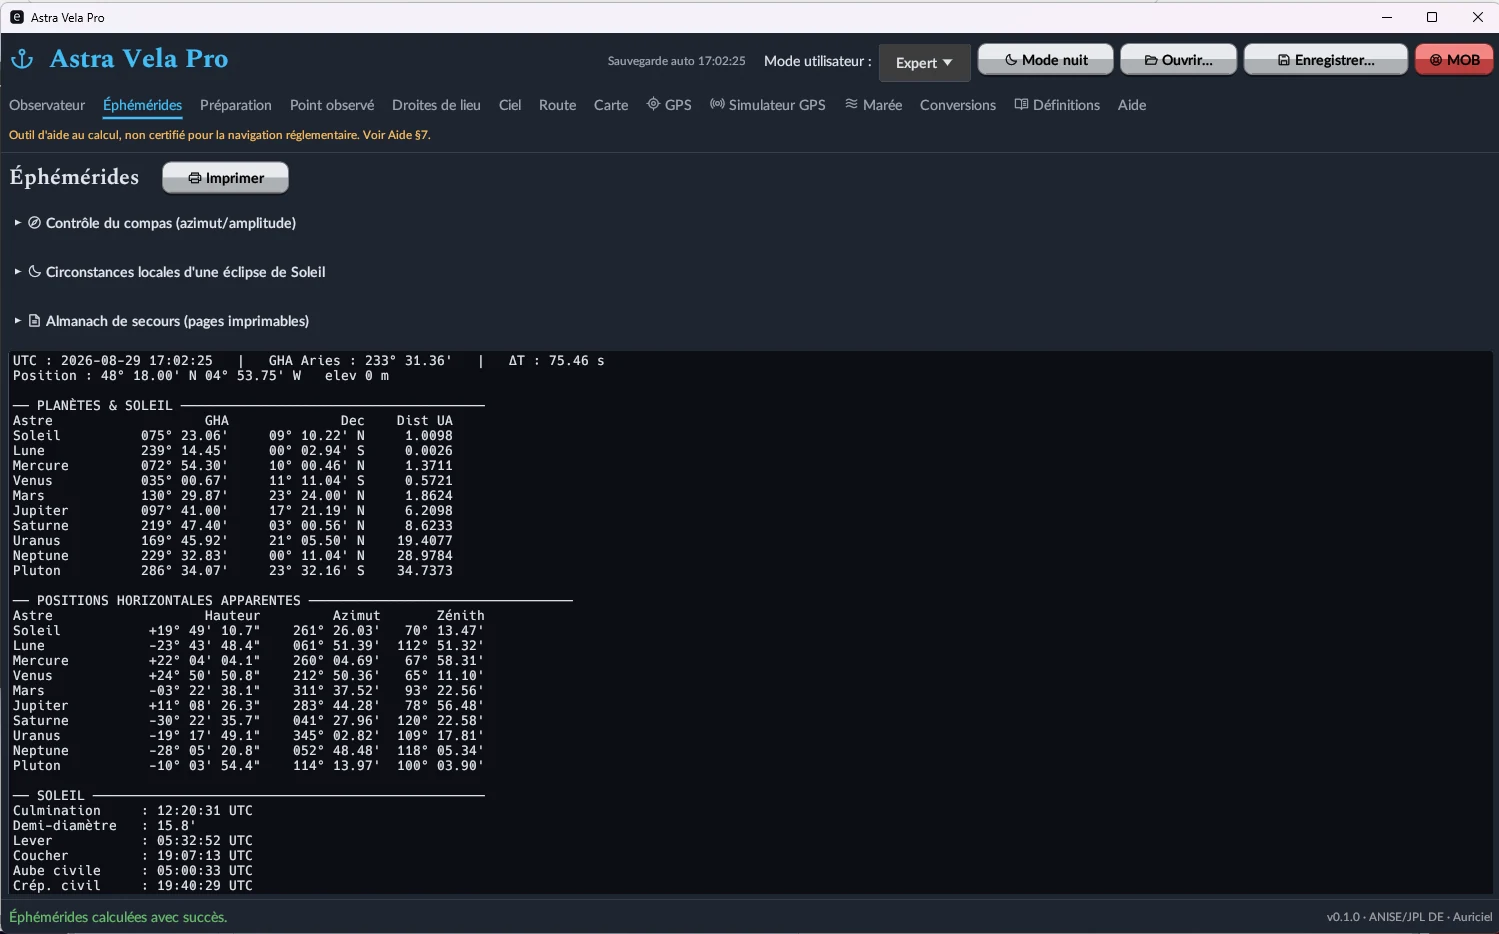Click the book icon beside Définitions
Viewport: 1499px width, 934px height.
(1021, 104)
